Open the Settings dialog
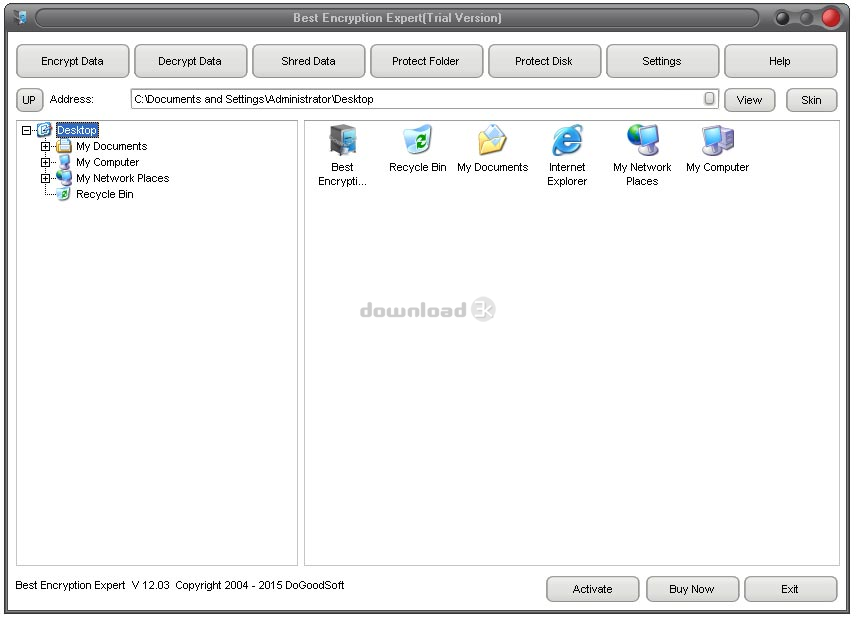This screenshot has height=618, width=857. tap(662, 61)
